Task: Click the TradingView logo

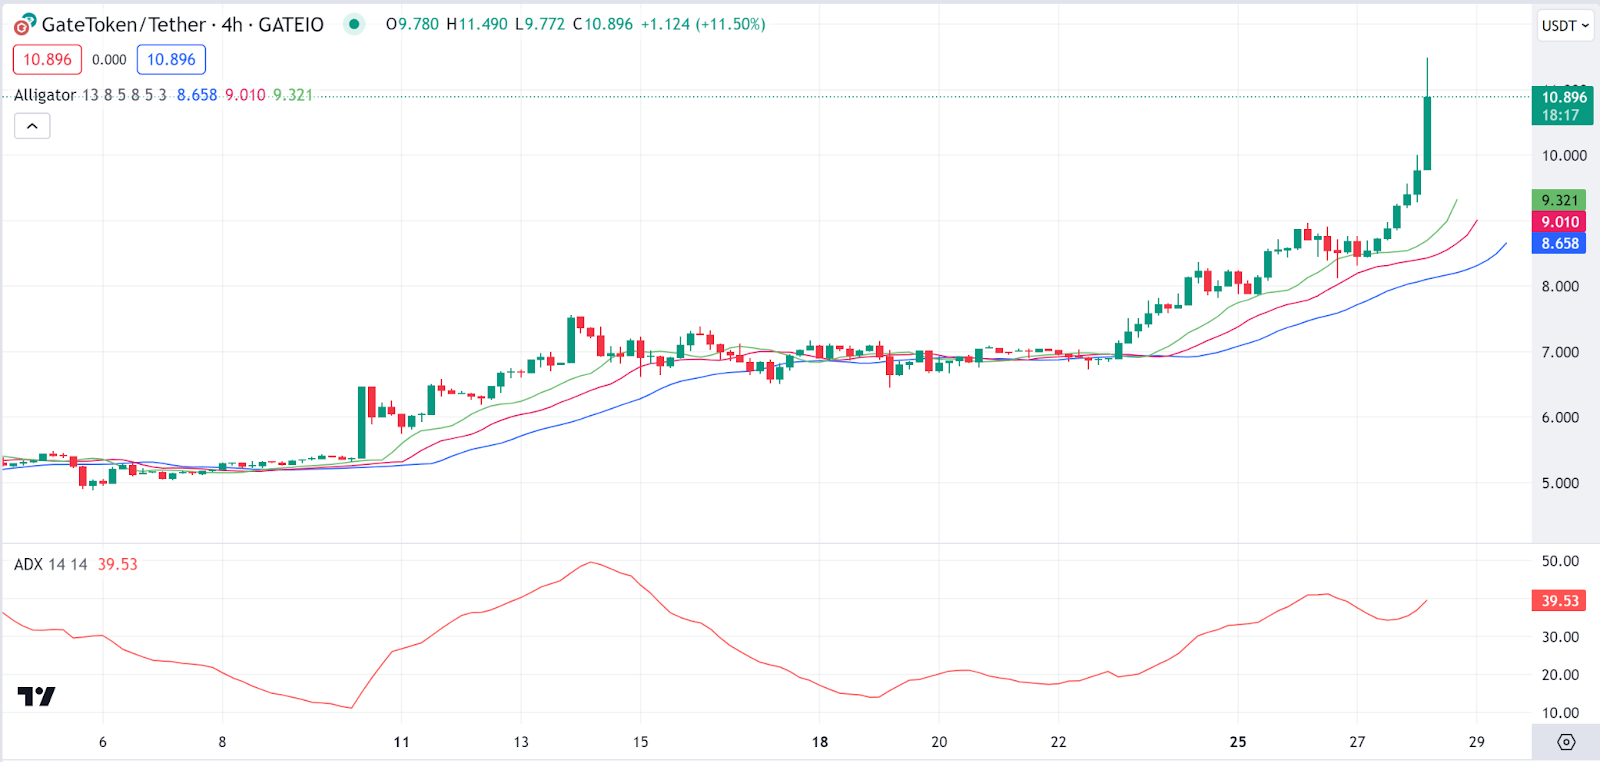Action: coord(36,696)
